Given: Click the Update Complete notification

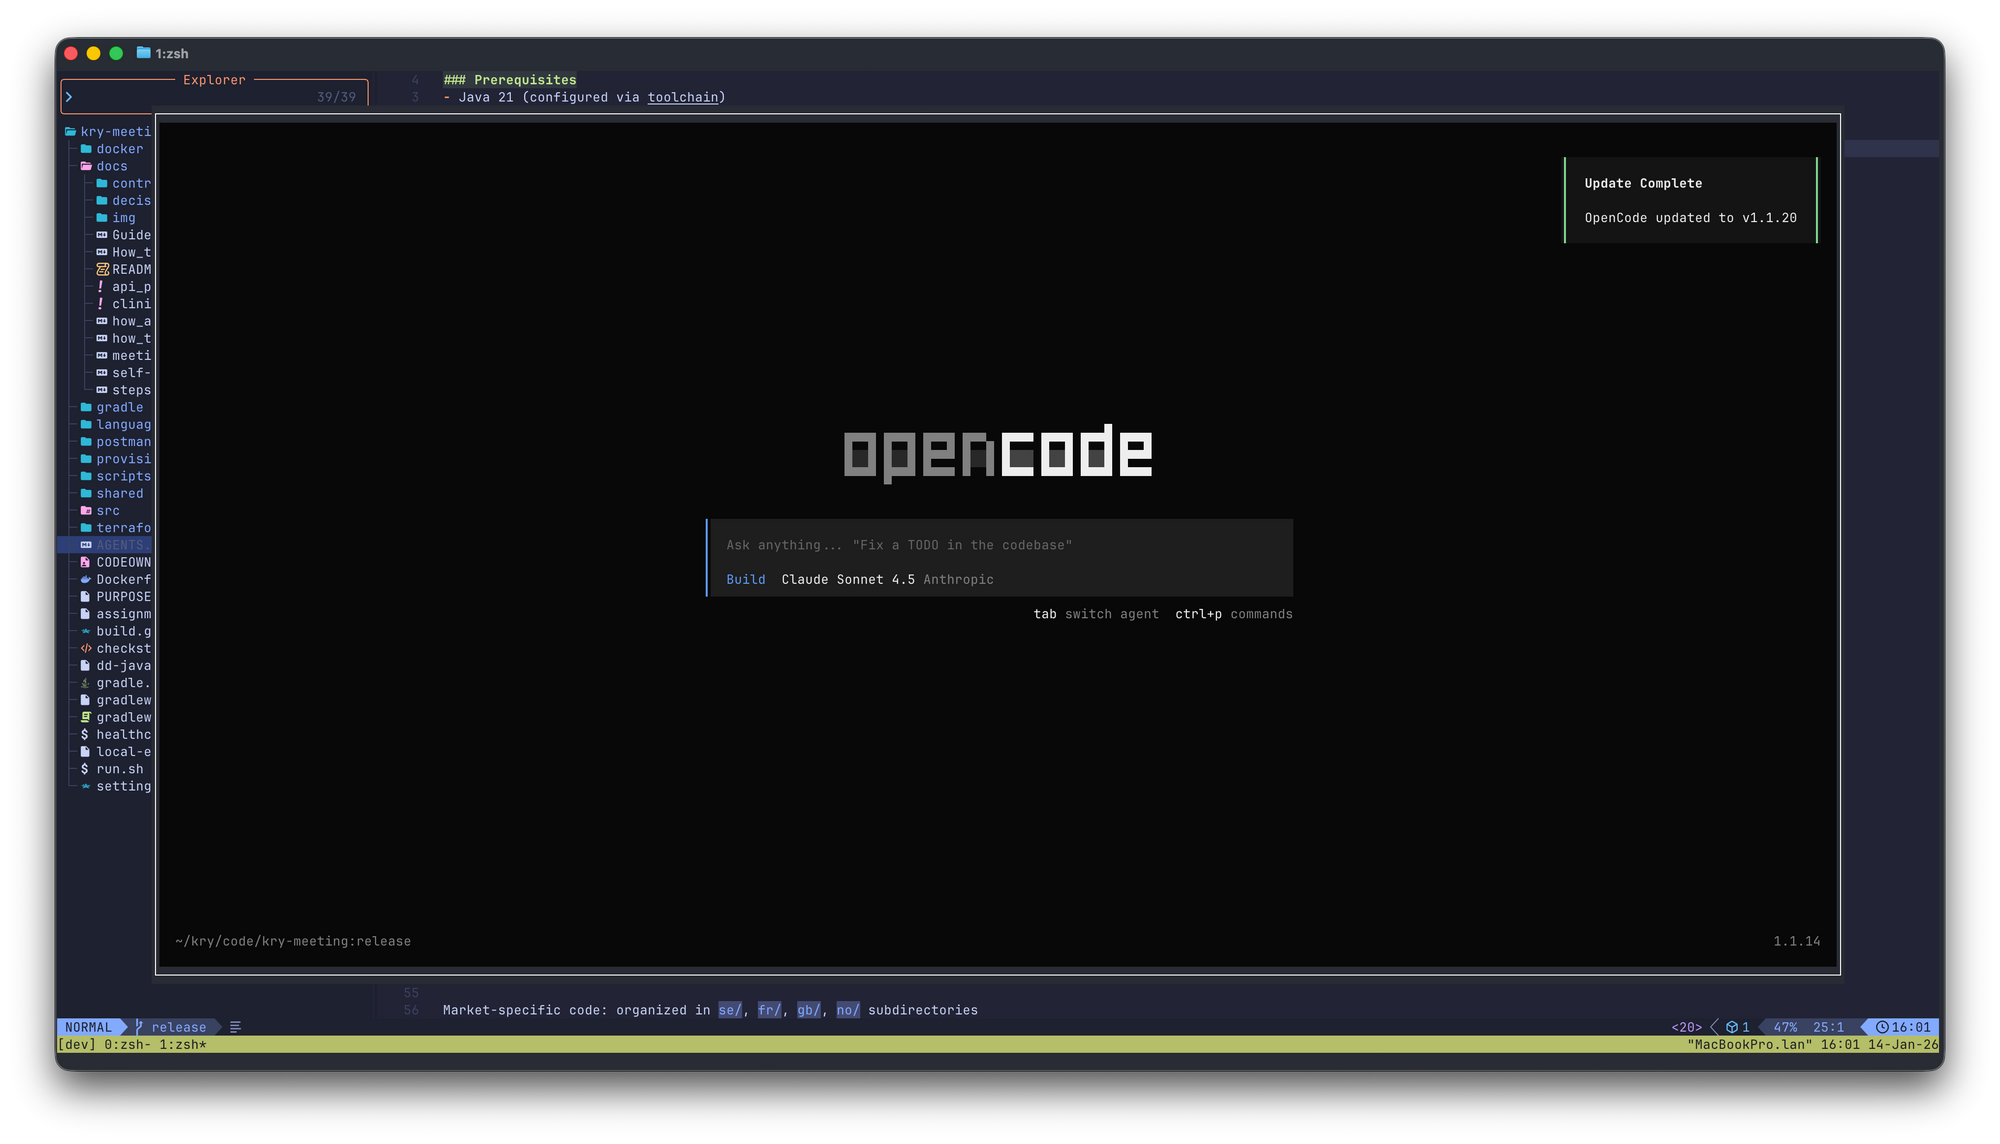Looking at the screenshot, I should (1690, 200).
